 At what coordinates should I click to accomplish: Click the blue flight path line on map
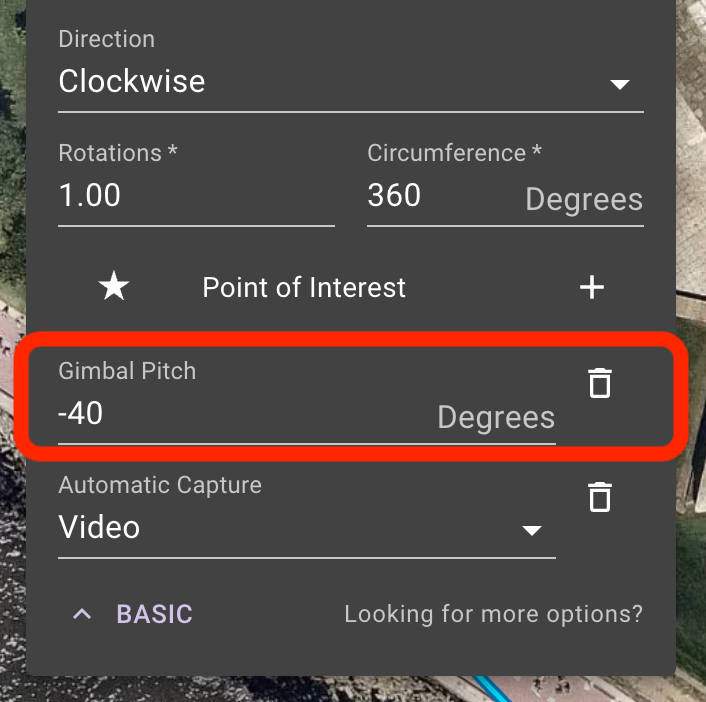[x=493, y=689]
